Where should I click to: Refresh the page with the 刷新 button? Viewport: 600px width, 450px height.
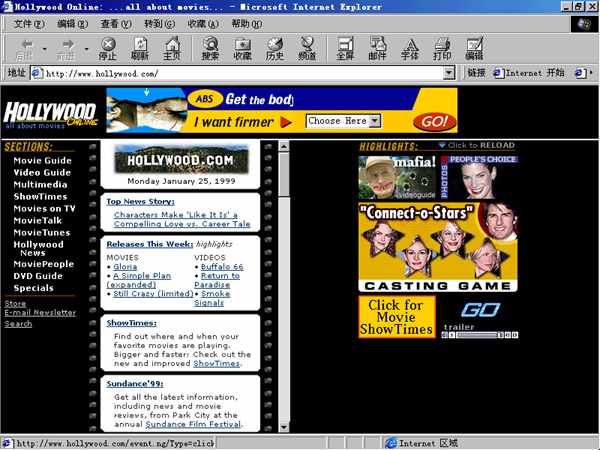click(140, 49)
